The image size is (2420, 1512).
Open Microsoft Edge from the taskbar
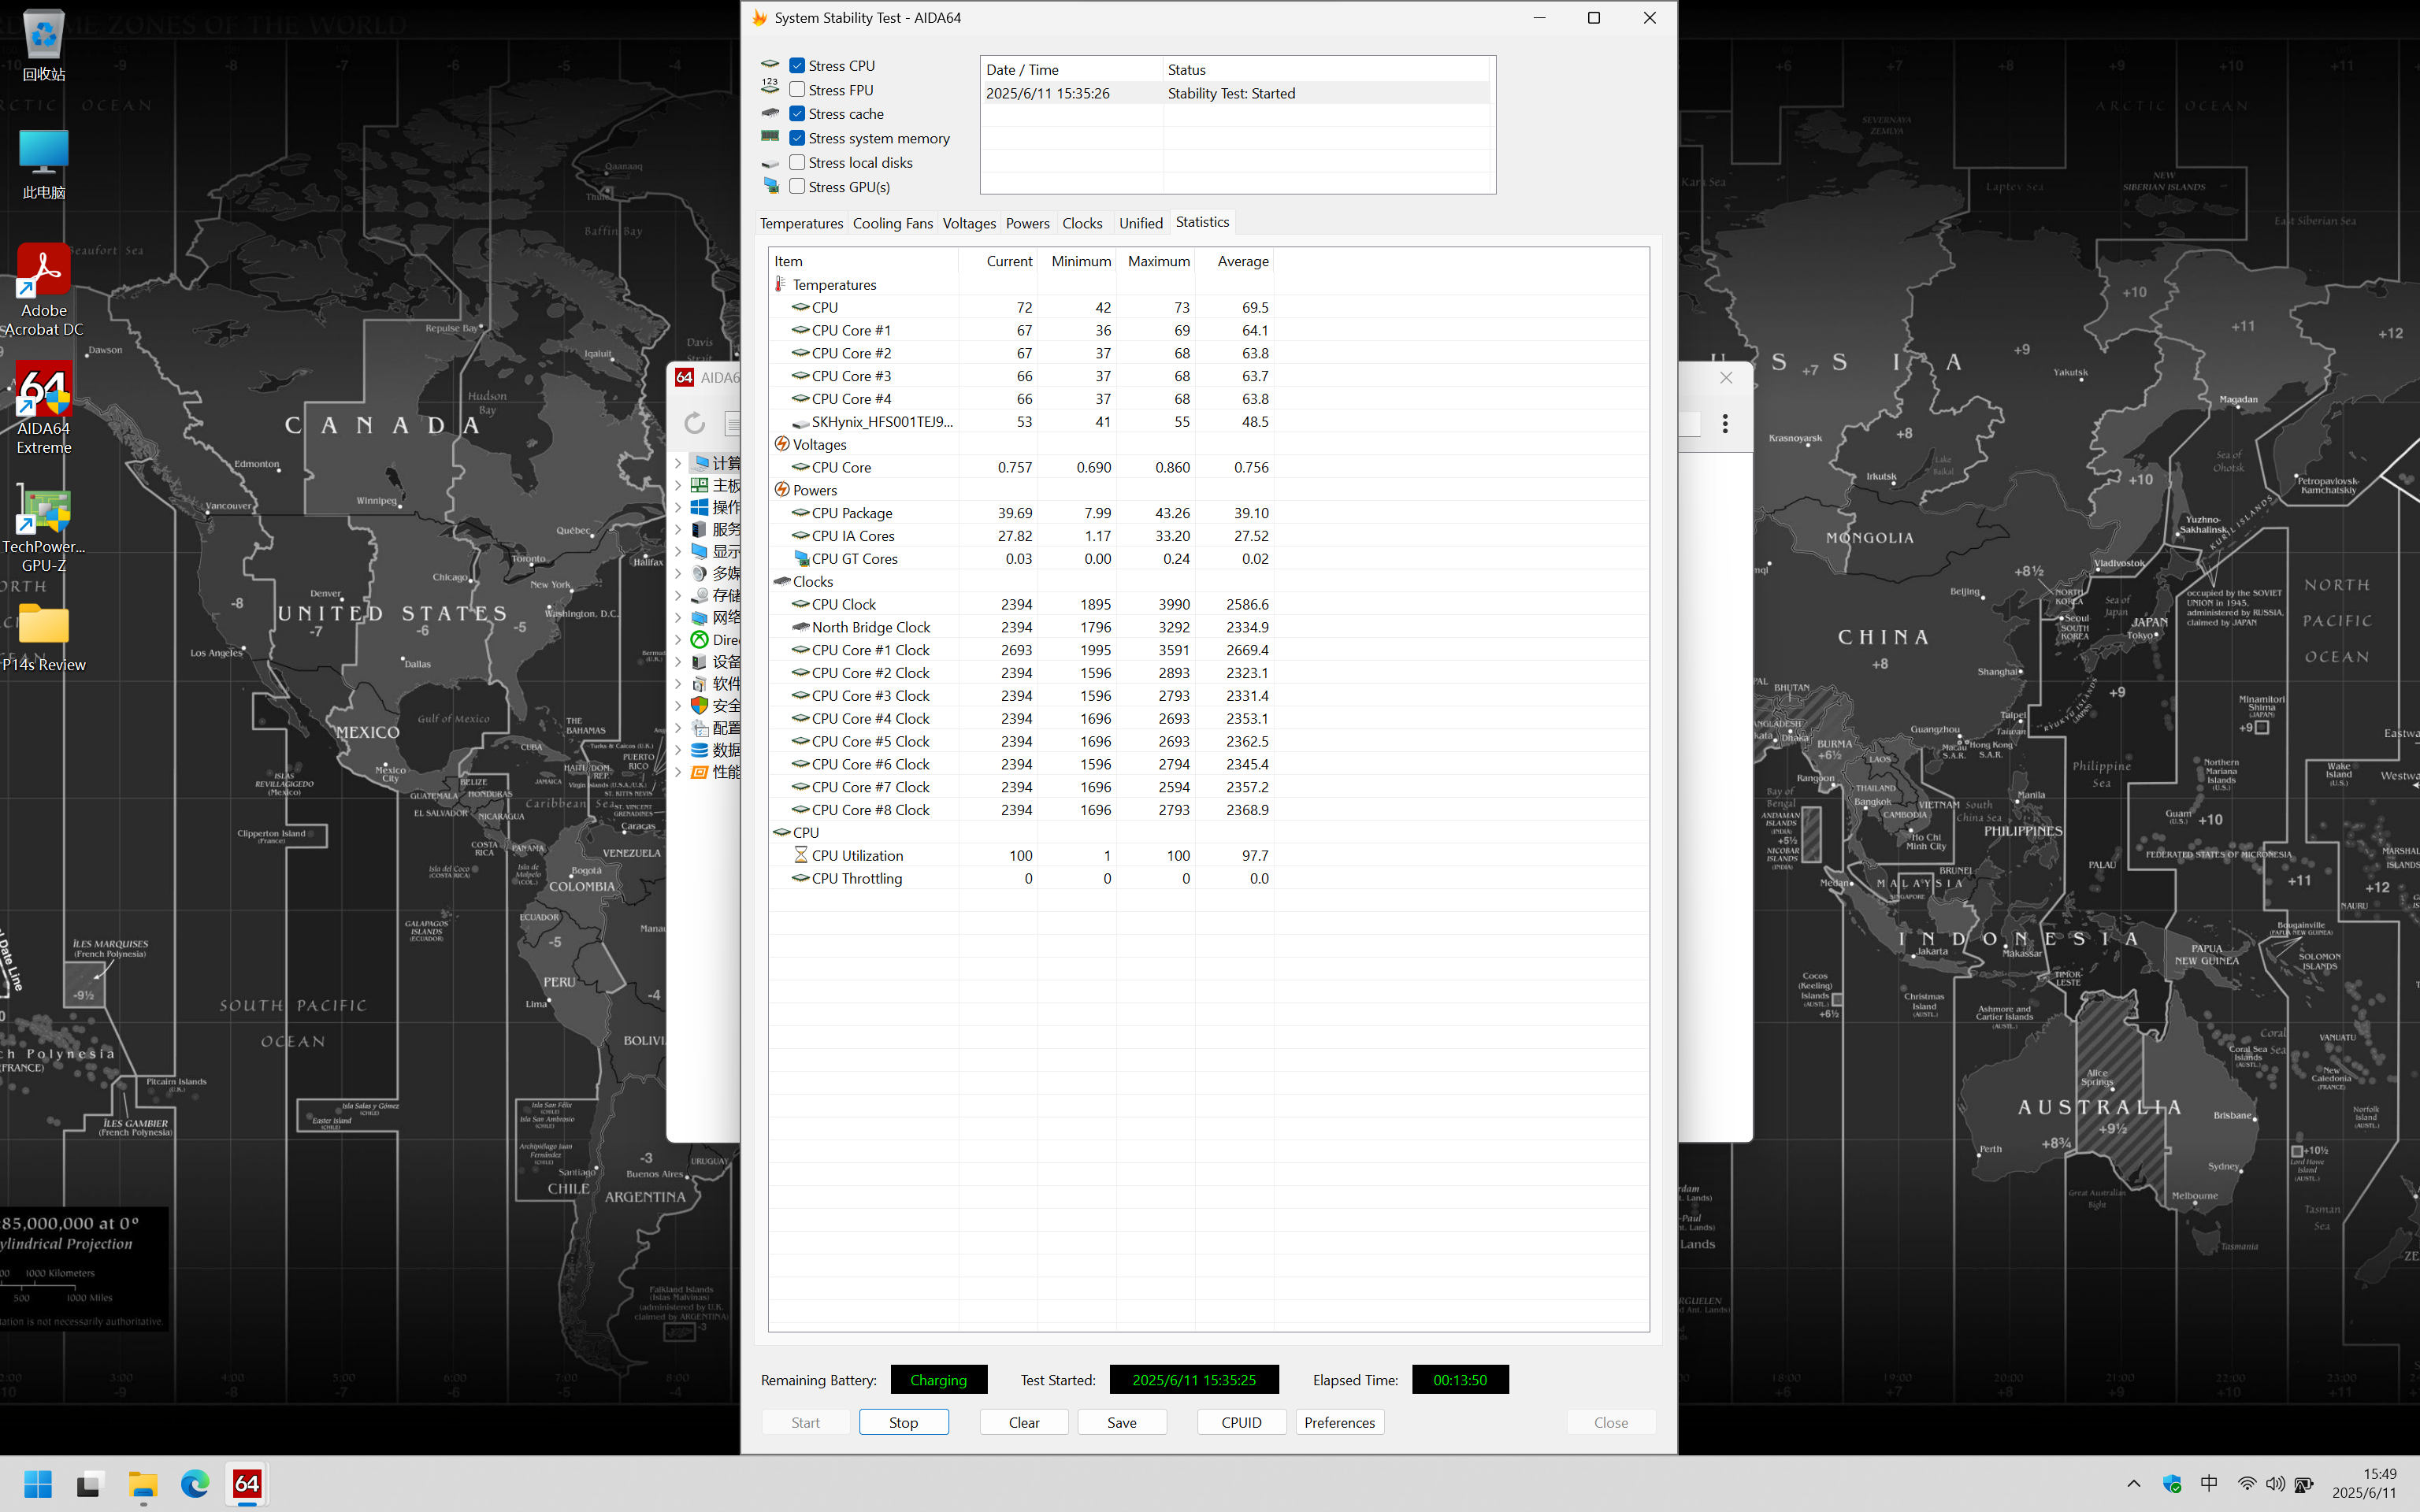[195, 1484]
